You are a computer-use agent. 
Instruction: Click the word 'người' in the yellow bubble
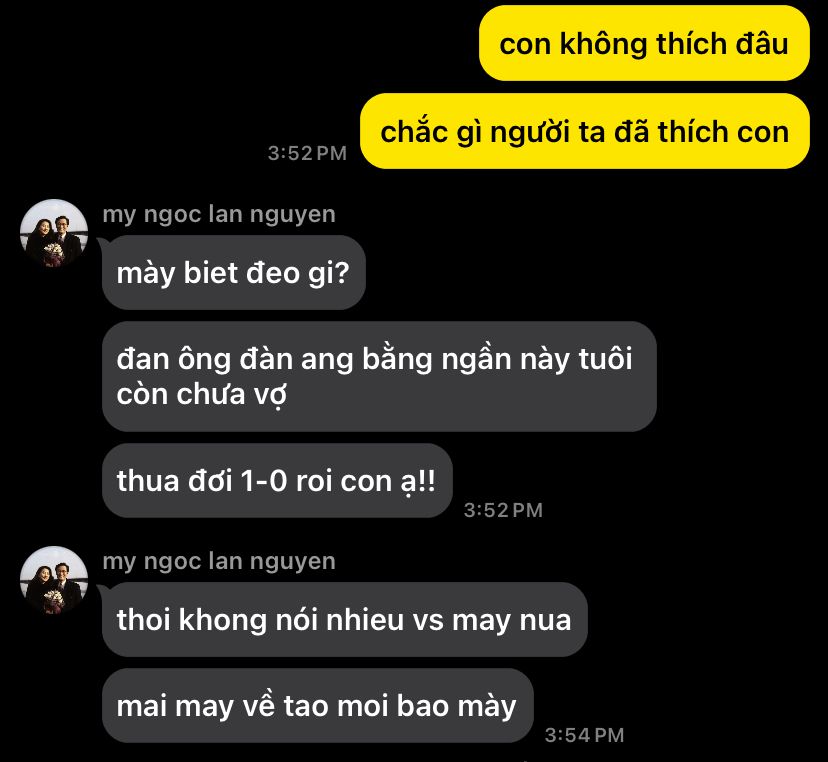tap(531, 133)
